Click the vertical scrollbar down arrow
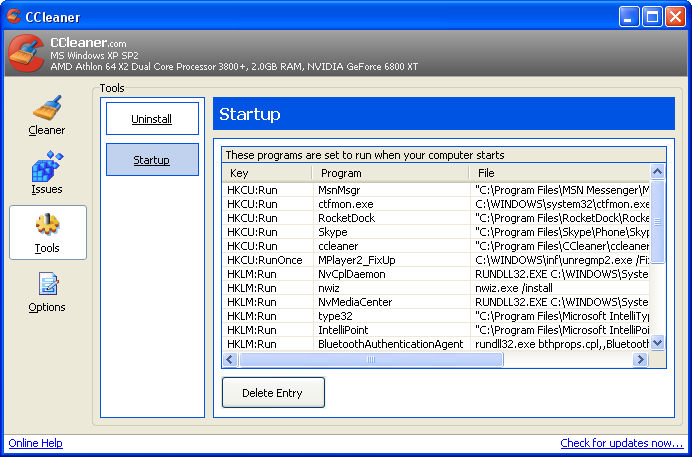 (657, 342)
